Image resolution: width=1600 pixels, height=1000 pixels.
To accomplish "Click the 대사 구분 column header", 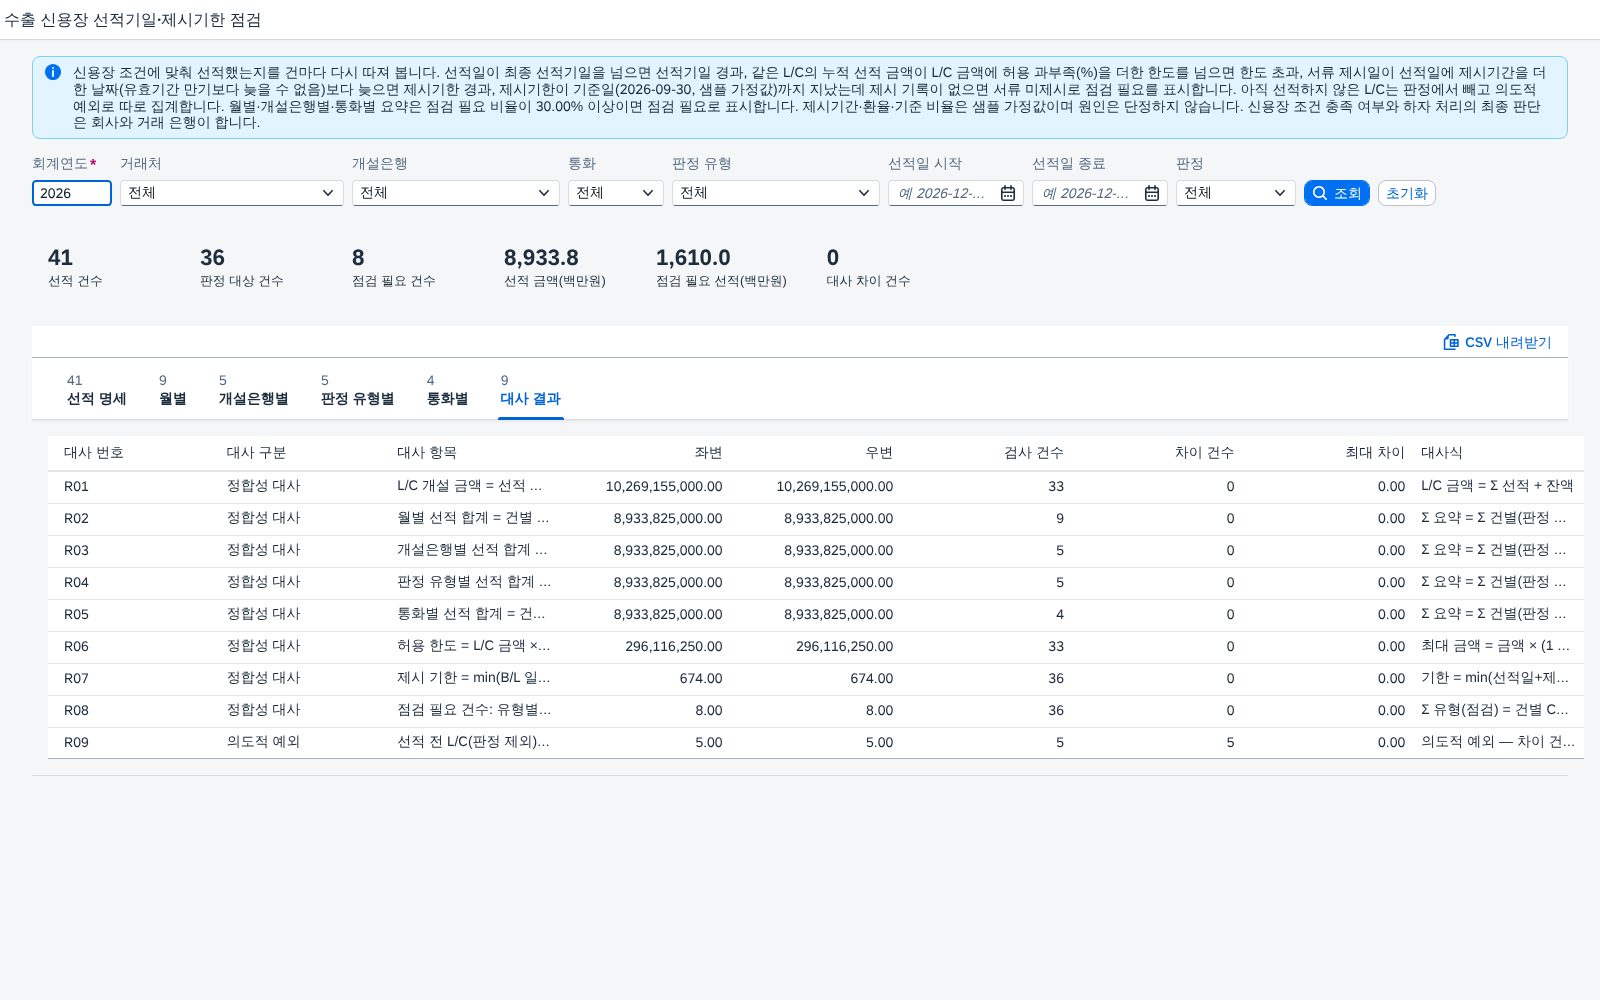I will tap(257, 453).
